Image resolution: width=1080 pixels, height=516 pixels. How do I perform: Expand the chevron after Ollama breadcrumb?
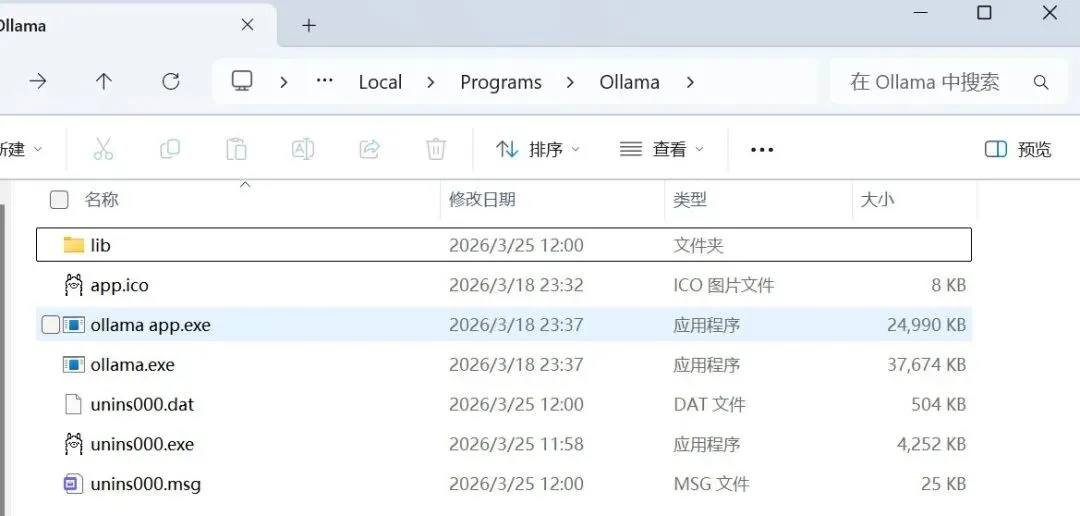click(689, 82)
